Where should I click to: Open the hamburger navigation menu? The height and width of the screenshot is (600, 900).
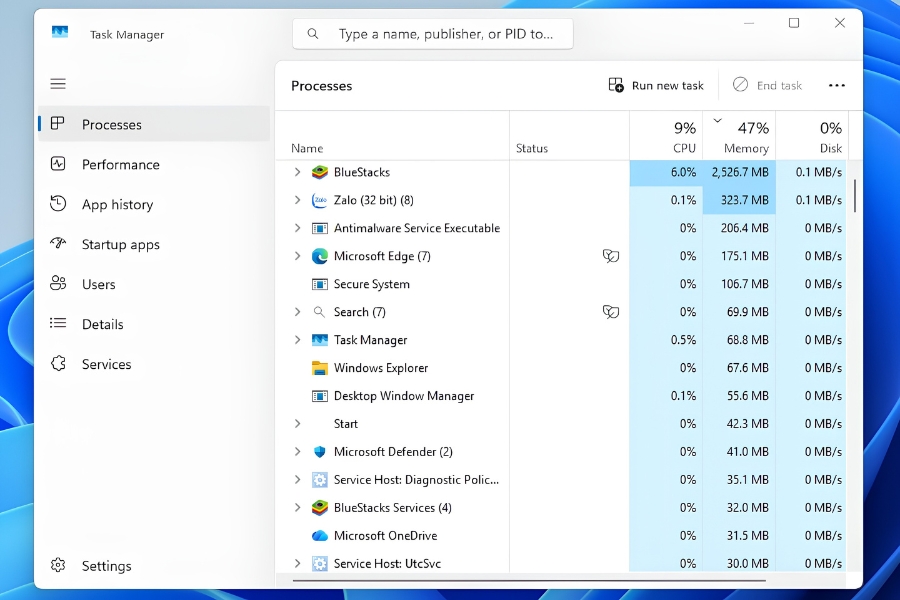(58, 84)
